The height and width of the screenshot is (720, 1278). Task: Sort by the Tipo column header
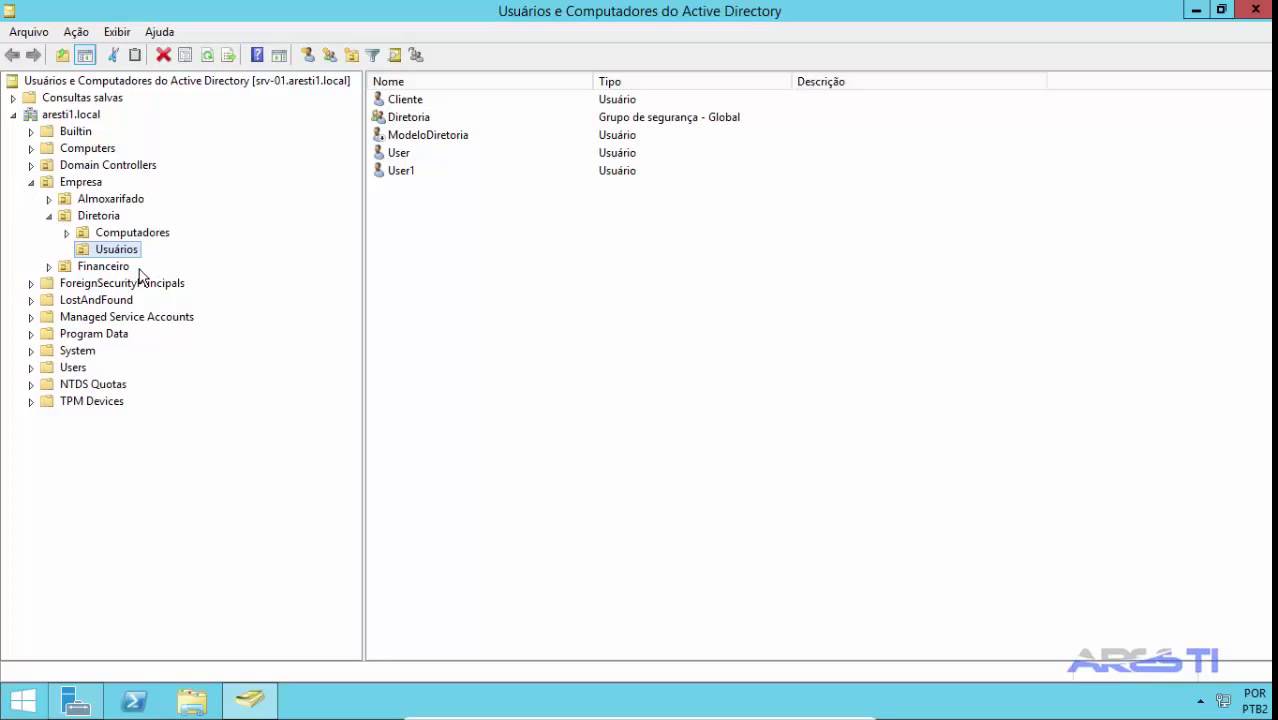point(693,81)
